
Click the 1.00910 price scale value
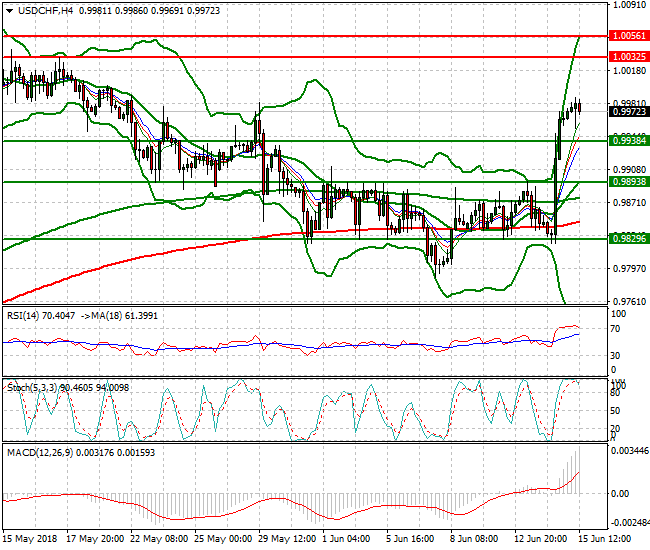pos(629,5)
